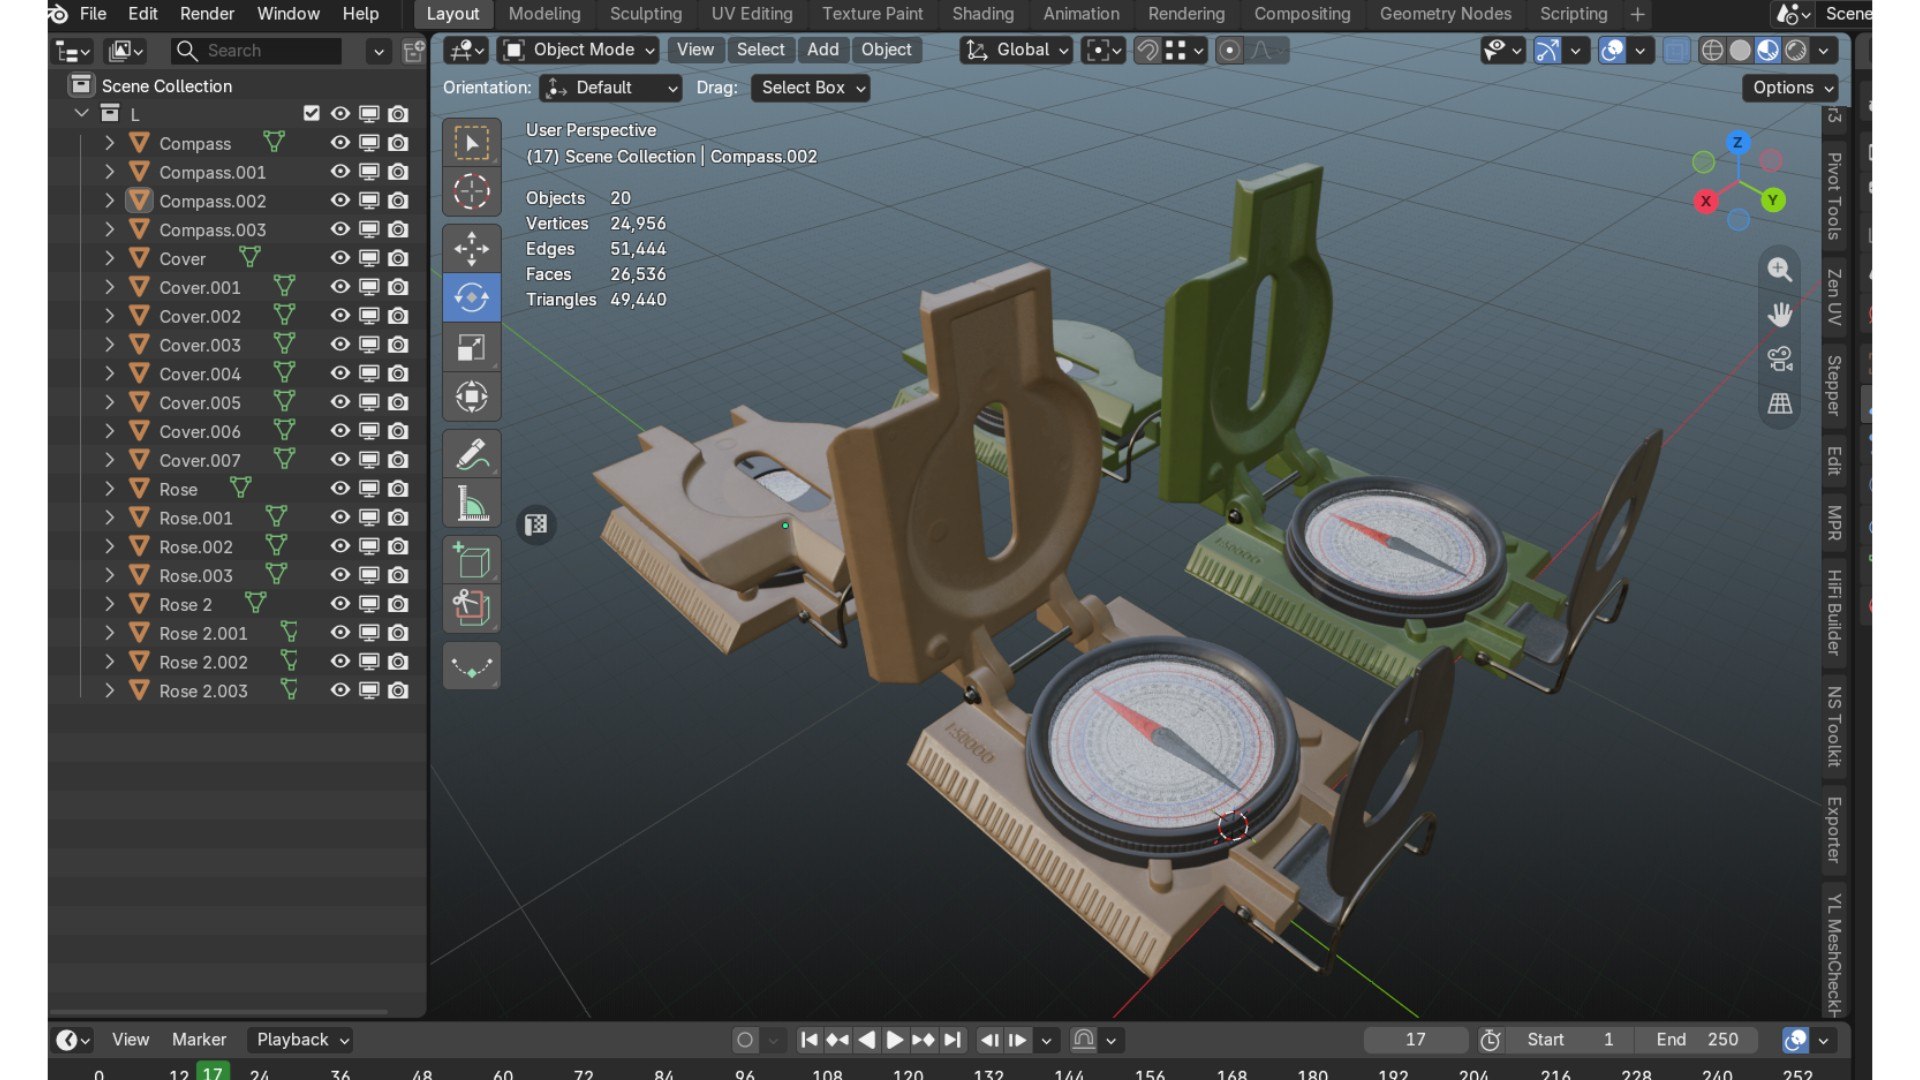Toggle proportional editing button
1920x1080 pixels.
(1230, 50)
